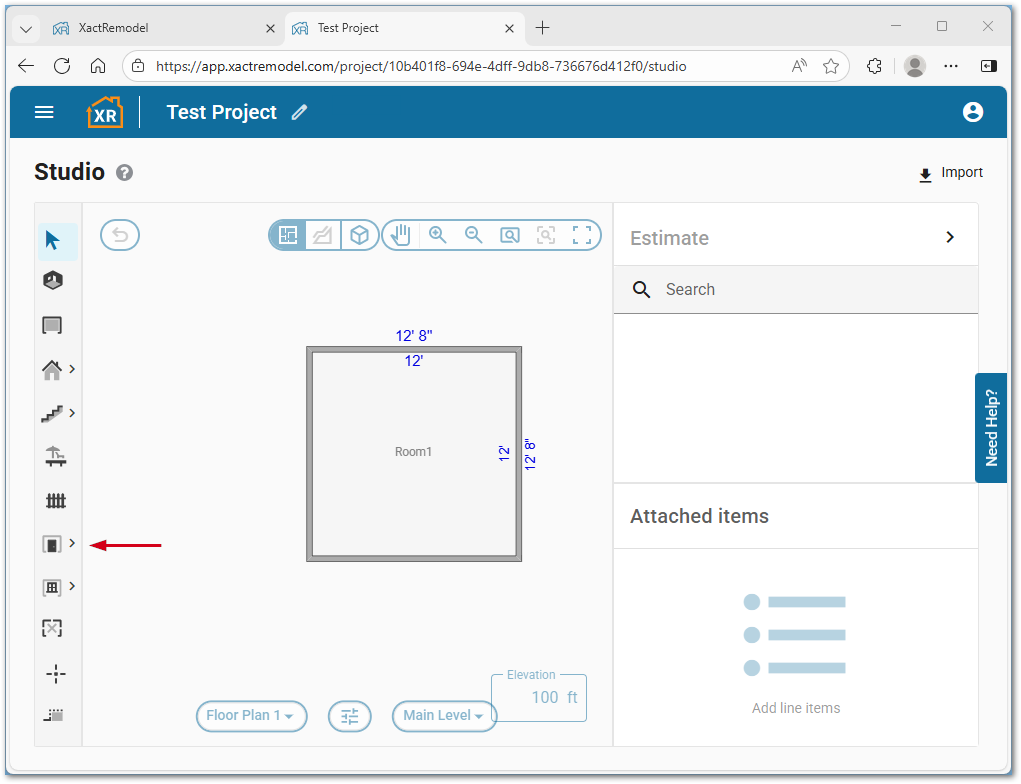Select the fence tool
The width and height of the screenshot is (1021, 784).
coord(56,500)
